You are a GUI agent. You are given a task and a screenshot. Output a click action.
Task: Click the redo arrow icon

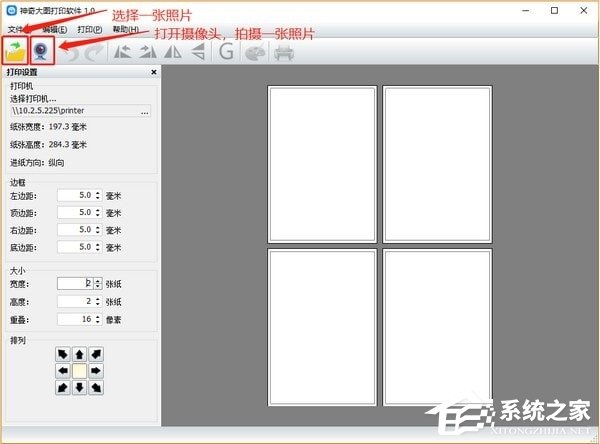tap(94, 52)
